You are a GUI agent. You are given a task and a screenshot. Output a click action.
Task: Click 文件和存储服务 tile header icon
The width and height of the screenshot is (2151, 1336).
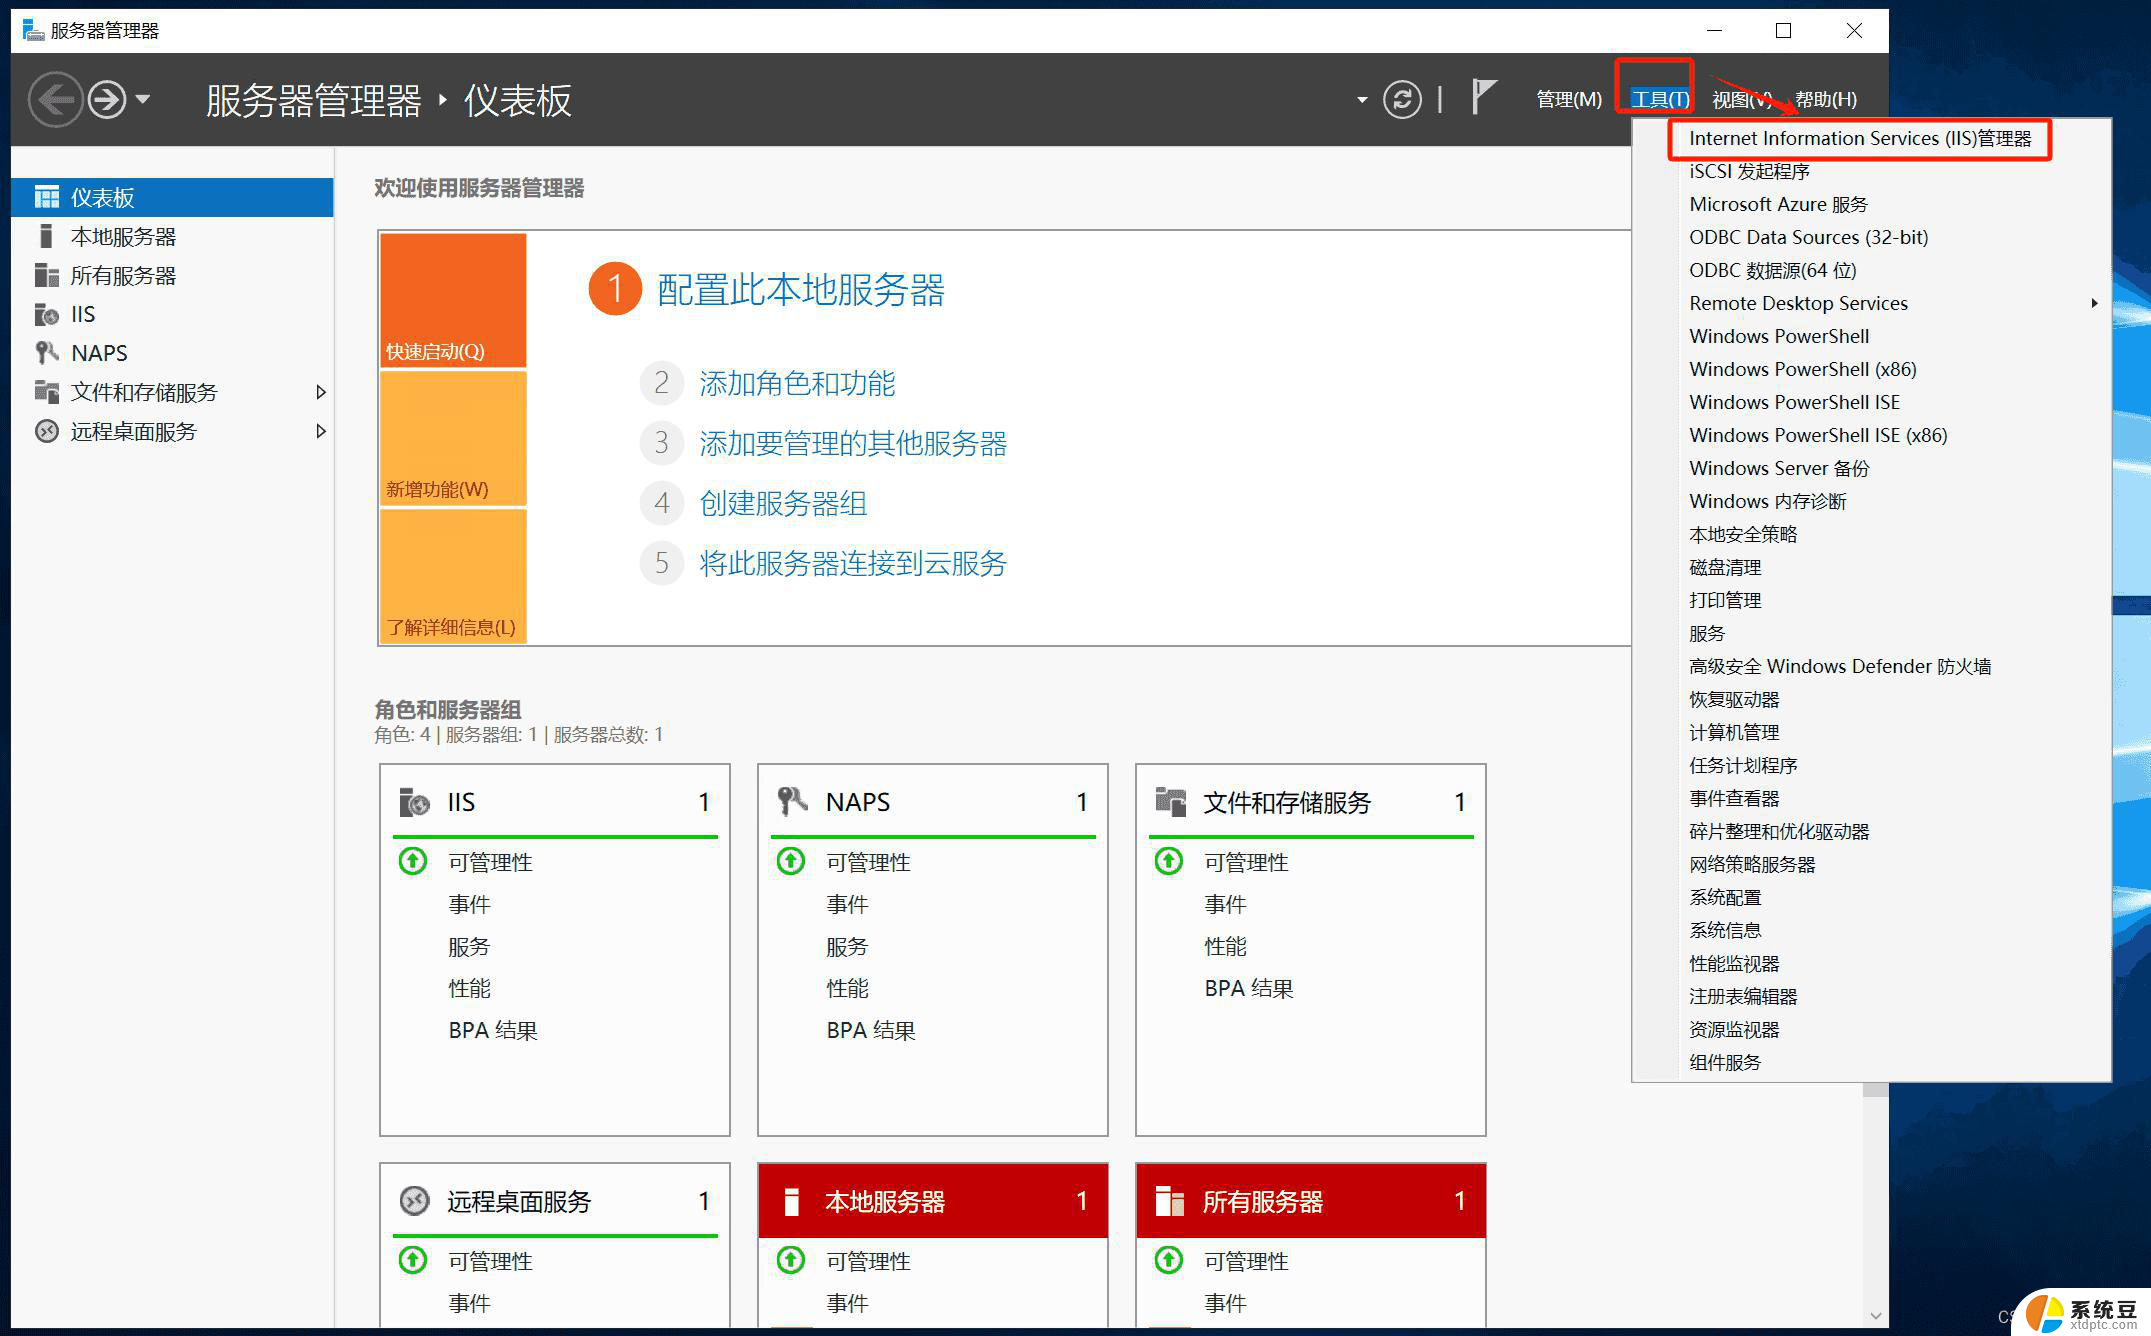click(x=1170, y=802)
